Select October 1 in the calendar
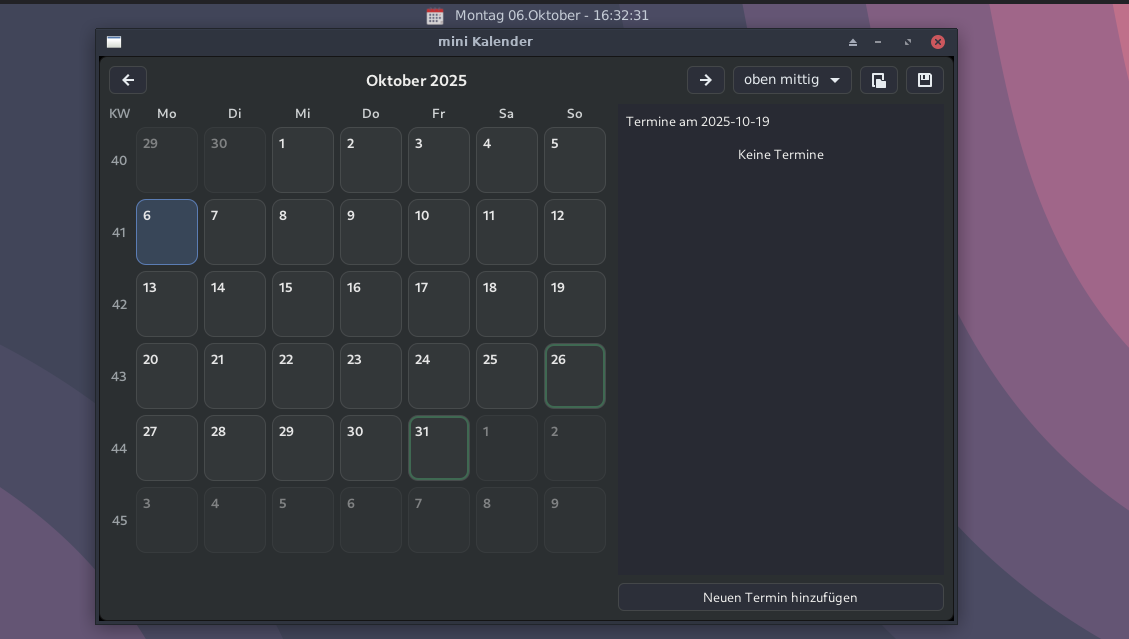Image resolution: width=1129 pixels, height=639 pixels. [x=303, y=160]
